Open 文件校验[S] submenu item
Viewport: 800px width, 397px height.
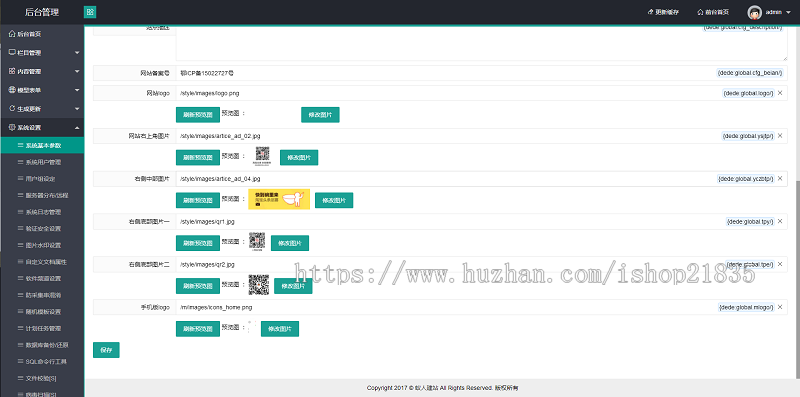[x=42, y=378]
